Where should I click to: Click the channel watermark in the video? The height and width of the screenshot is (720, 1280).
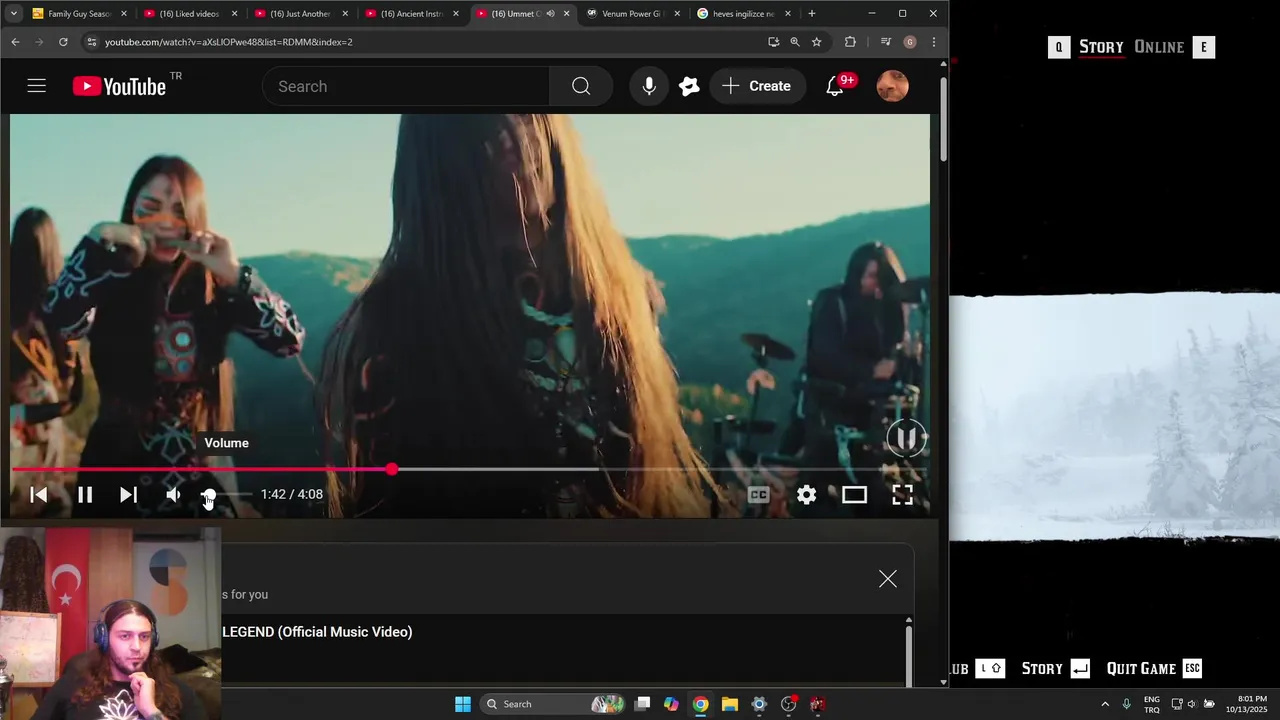click(x=906, y=438)
